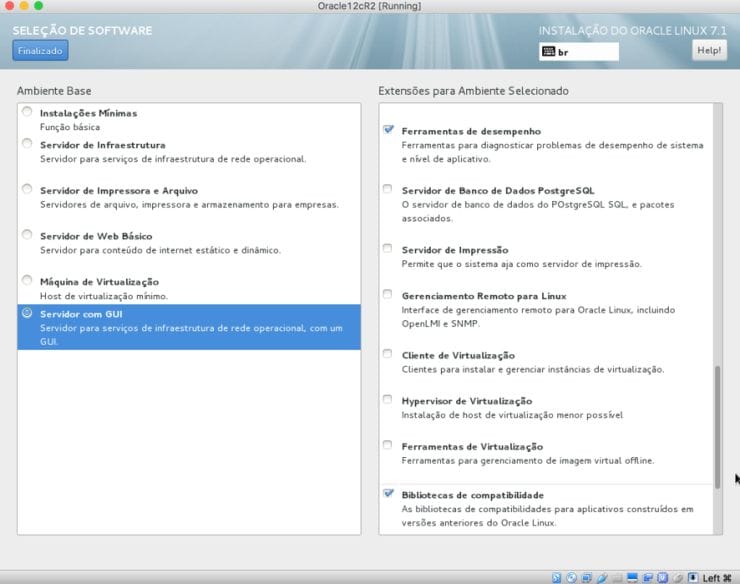Click 'SELEÇÃO DE SOFTWARE' title
The height and width of the screenshot is (584, 740).
[82, 31]
